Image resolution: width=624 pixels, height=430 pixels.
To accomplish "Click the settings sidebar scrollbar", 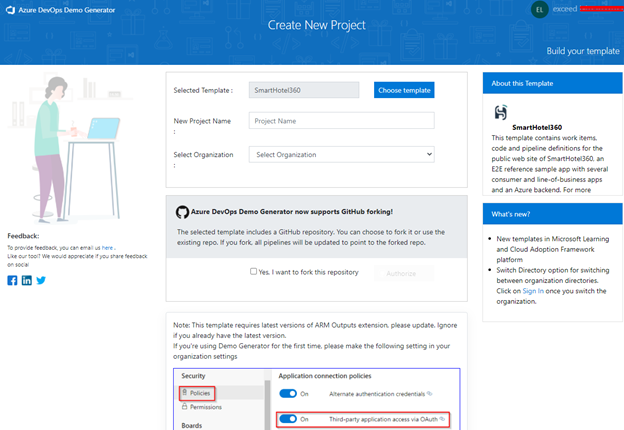I will click(267, 404).
